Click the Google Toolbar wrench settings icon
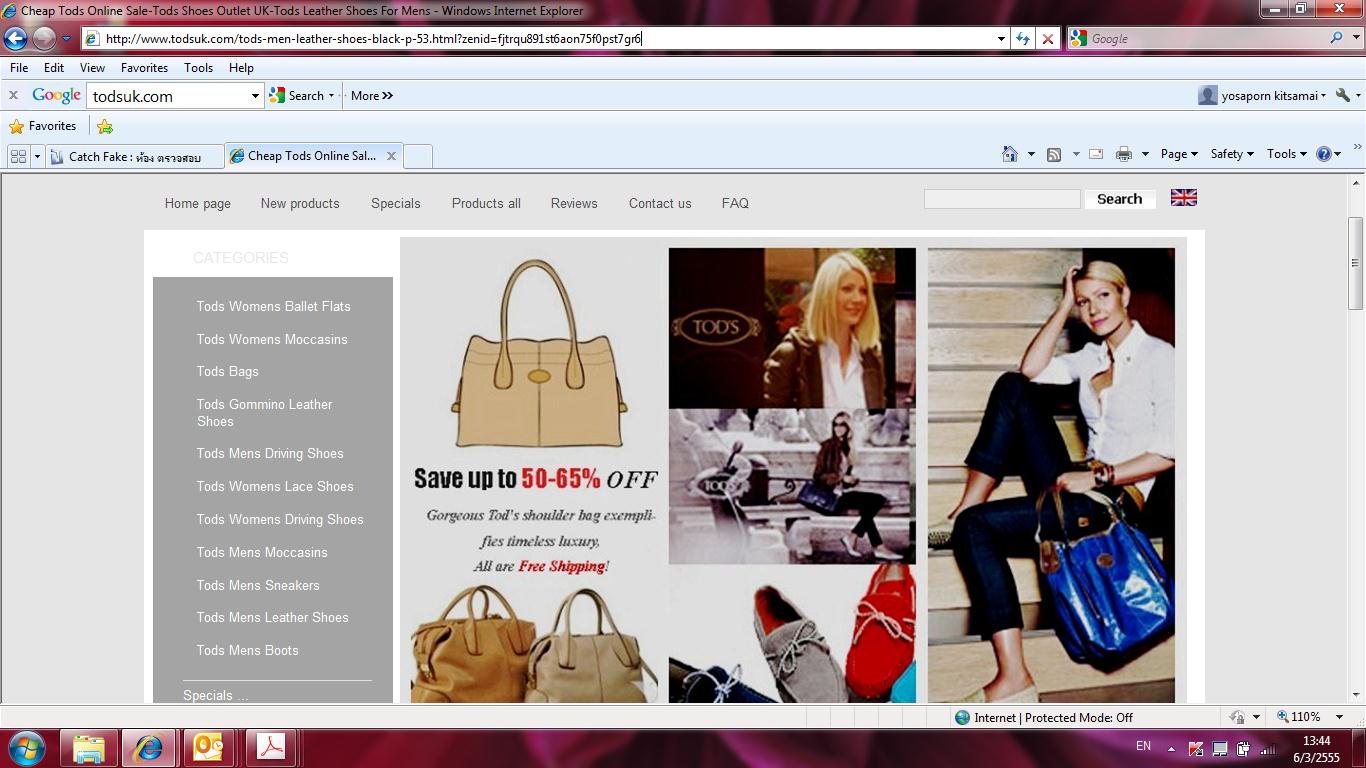 pyautogui.click(x=1343, y=96)
